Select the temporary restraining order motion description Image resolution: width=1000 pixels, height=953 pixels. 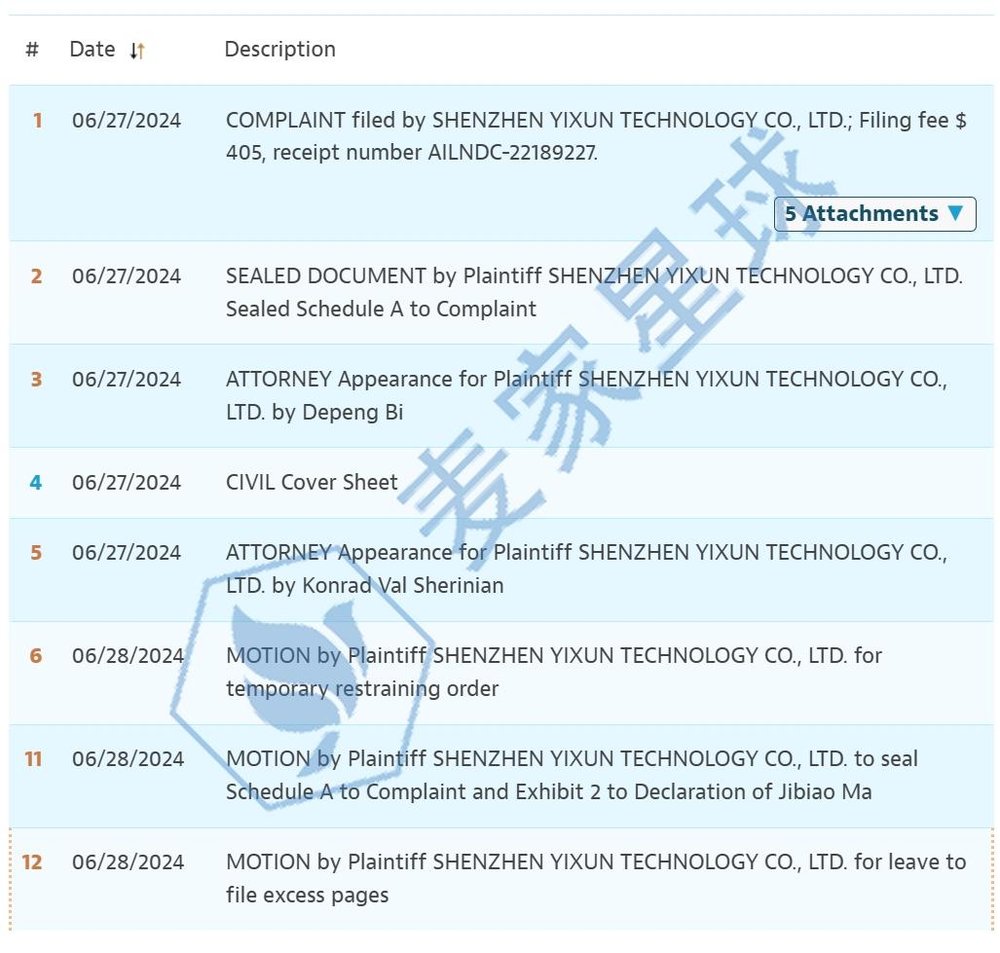pos(554,672)
